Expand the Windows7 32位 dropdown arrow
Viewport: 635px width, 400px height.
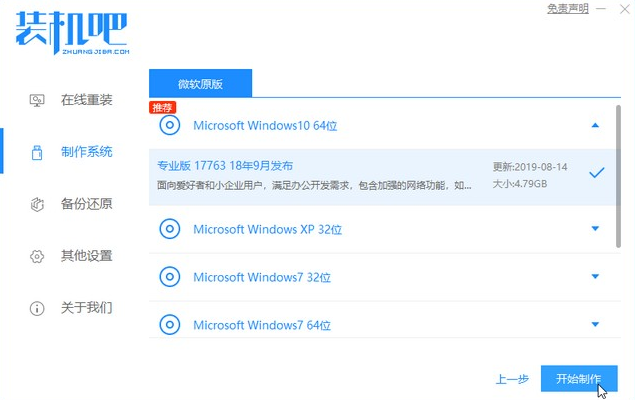pyautogui.click(x=596, y=276)
